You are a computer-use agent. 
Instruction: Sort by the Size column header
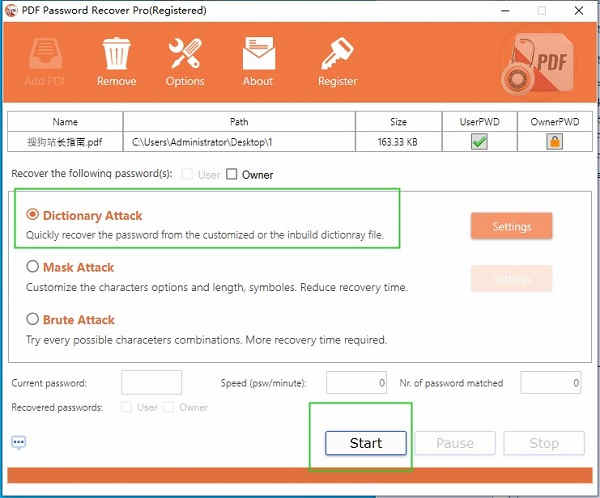[398, 122]
